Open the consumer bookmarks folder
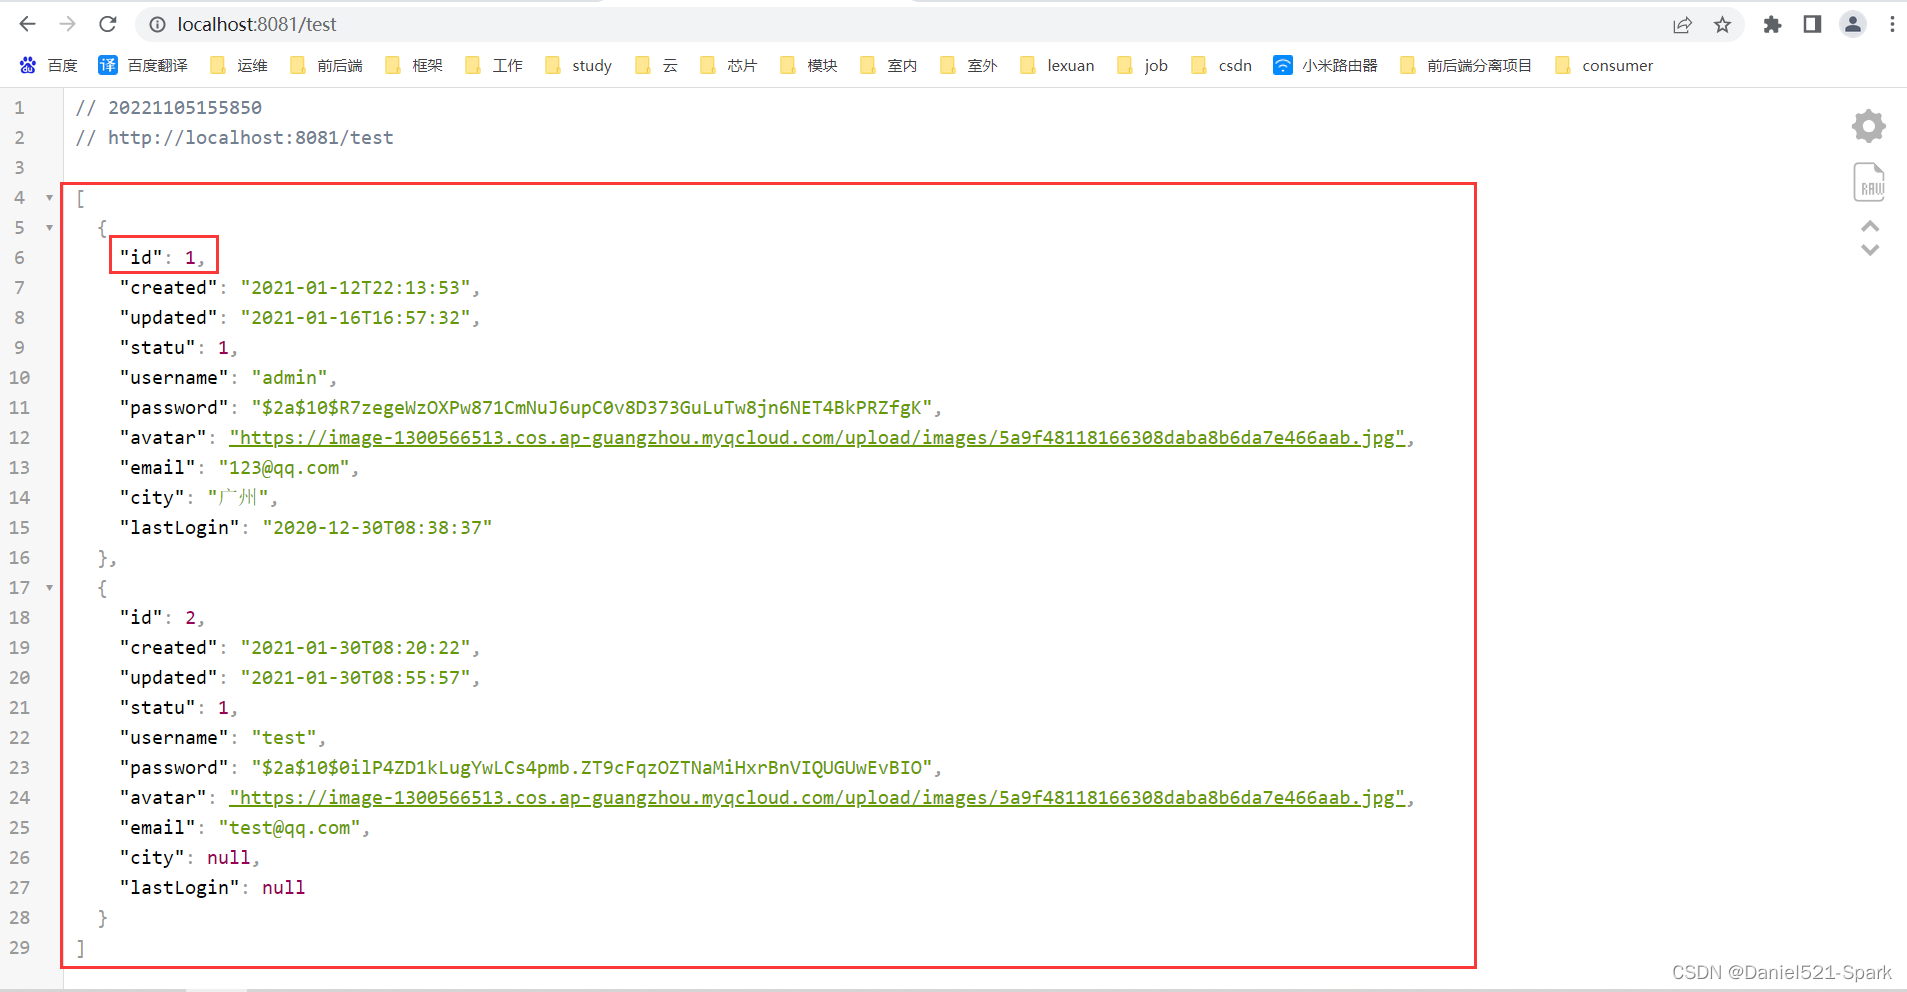The width and height of the screenshot is (1907, 992). [1605, 65]
